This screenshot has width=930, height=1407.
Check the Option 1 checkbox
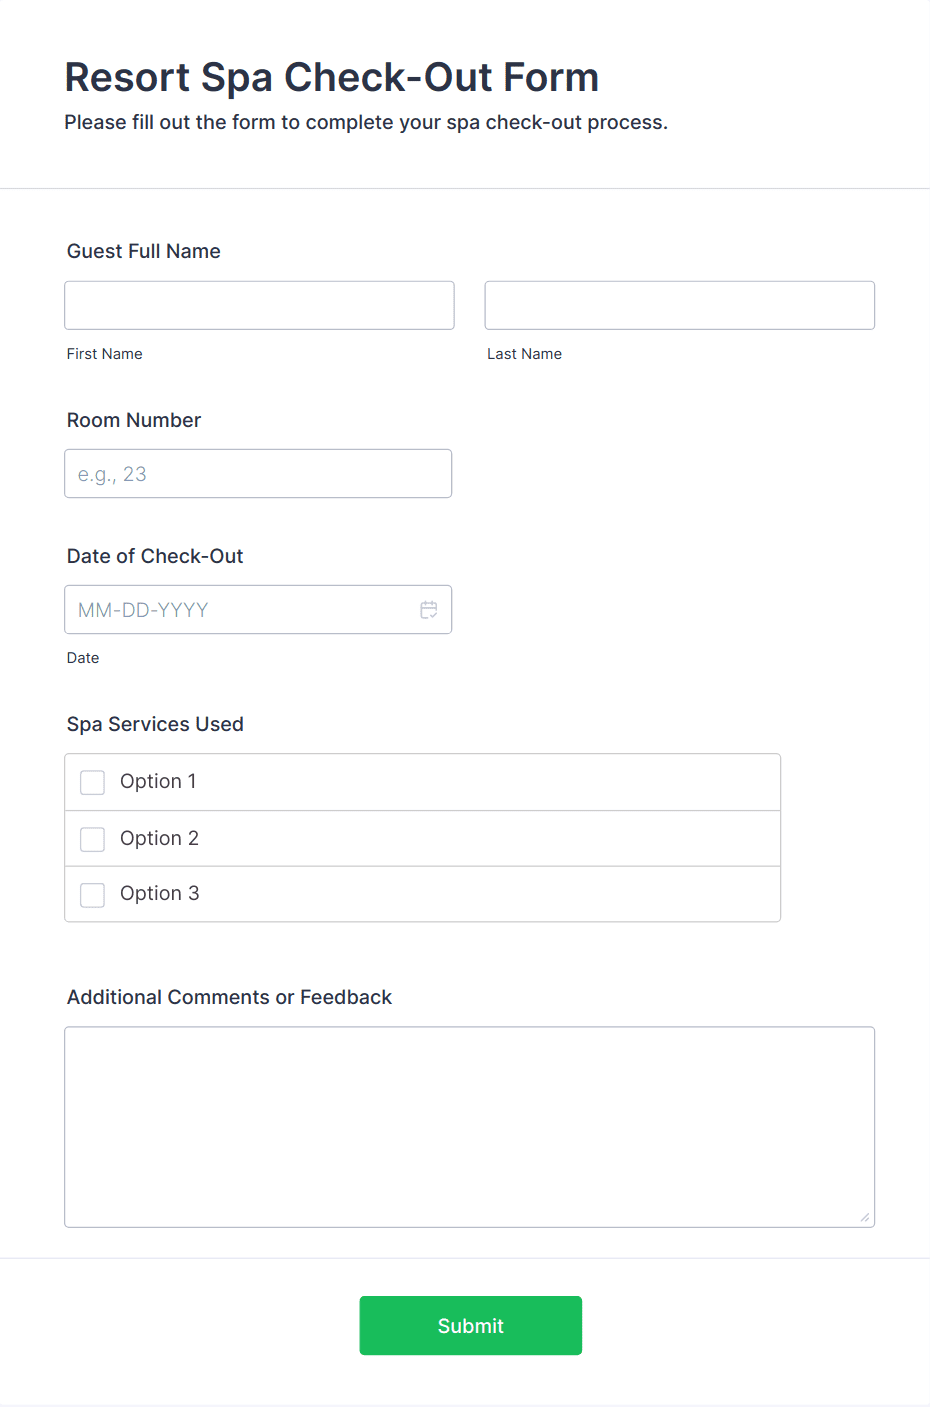tap(93, 782)
